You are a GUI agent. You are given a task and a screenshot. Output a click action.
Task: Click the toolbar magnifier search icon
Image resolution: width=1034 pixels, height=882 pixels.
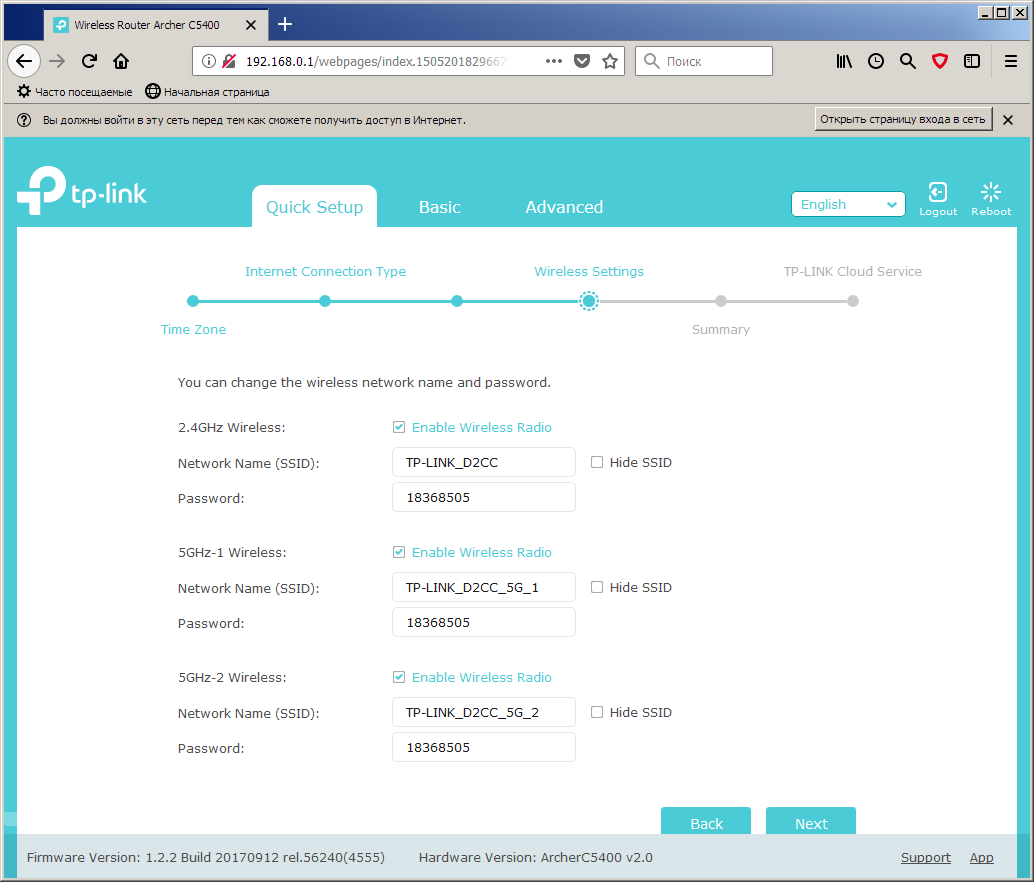coord(908,61)
